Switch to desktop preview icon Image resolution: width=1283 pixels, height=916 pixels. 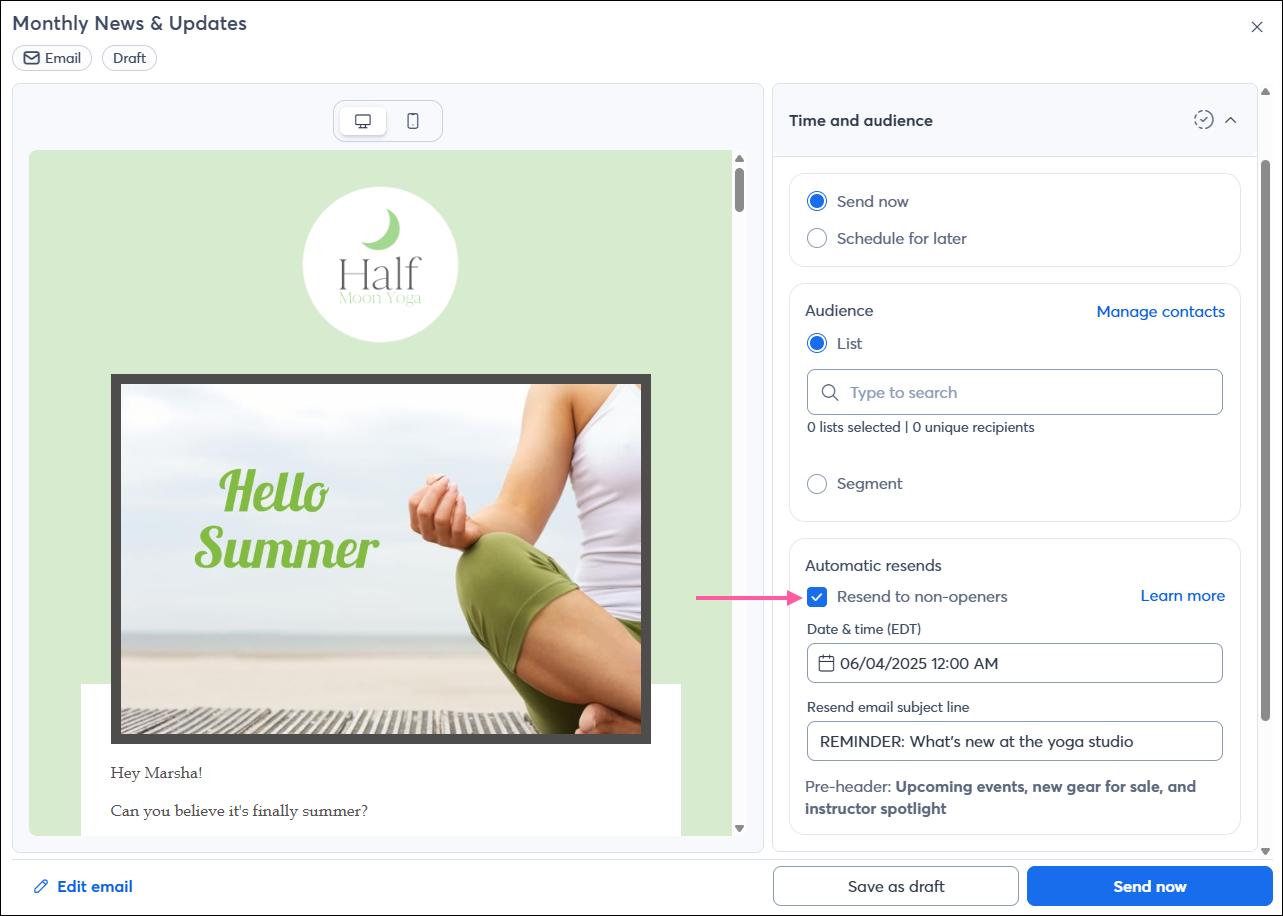pos(363,121)
